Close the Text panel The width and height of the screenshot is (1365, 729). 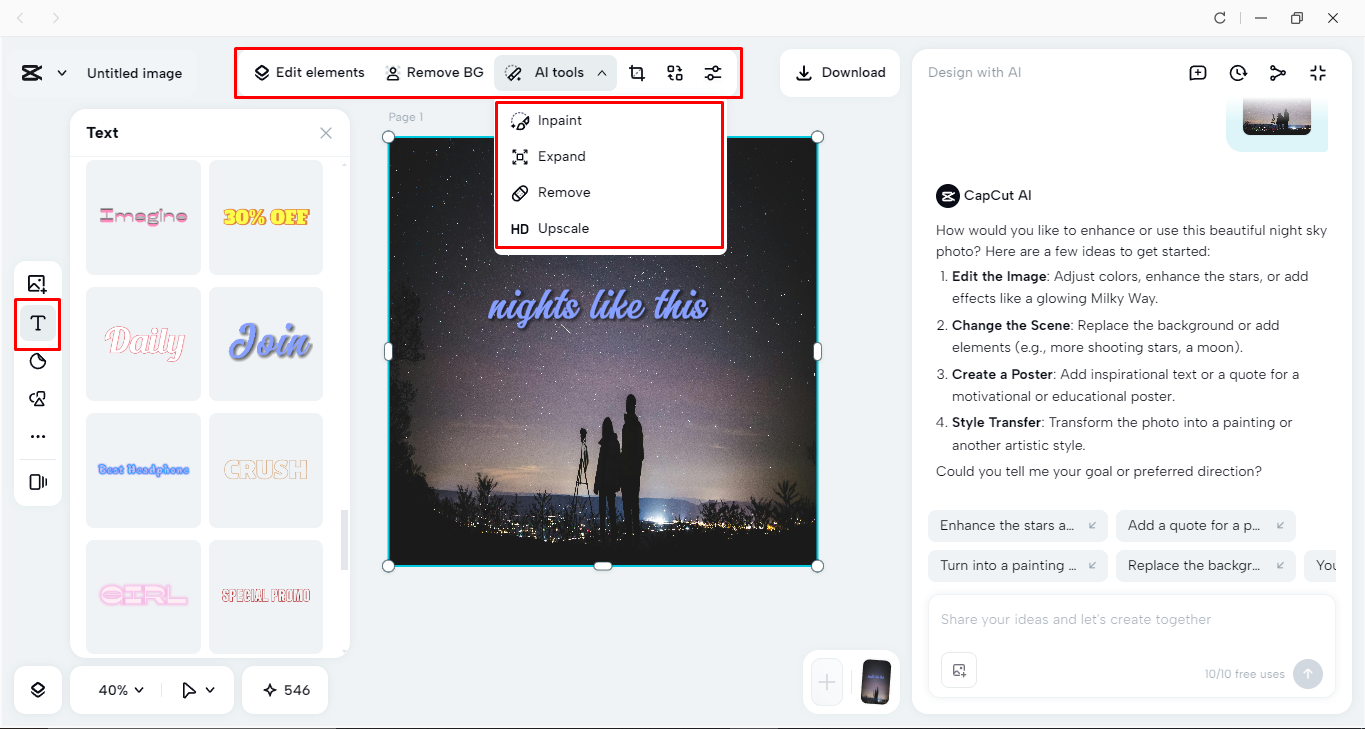tap(326, 133)
